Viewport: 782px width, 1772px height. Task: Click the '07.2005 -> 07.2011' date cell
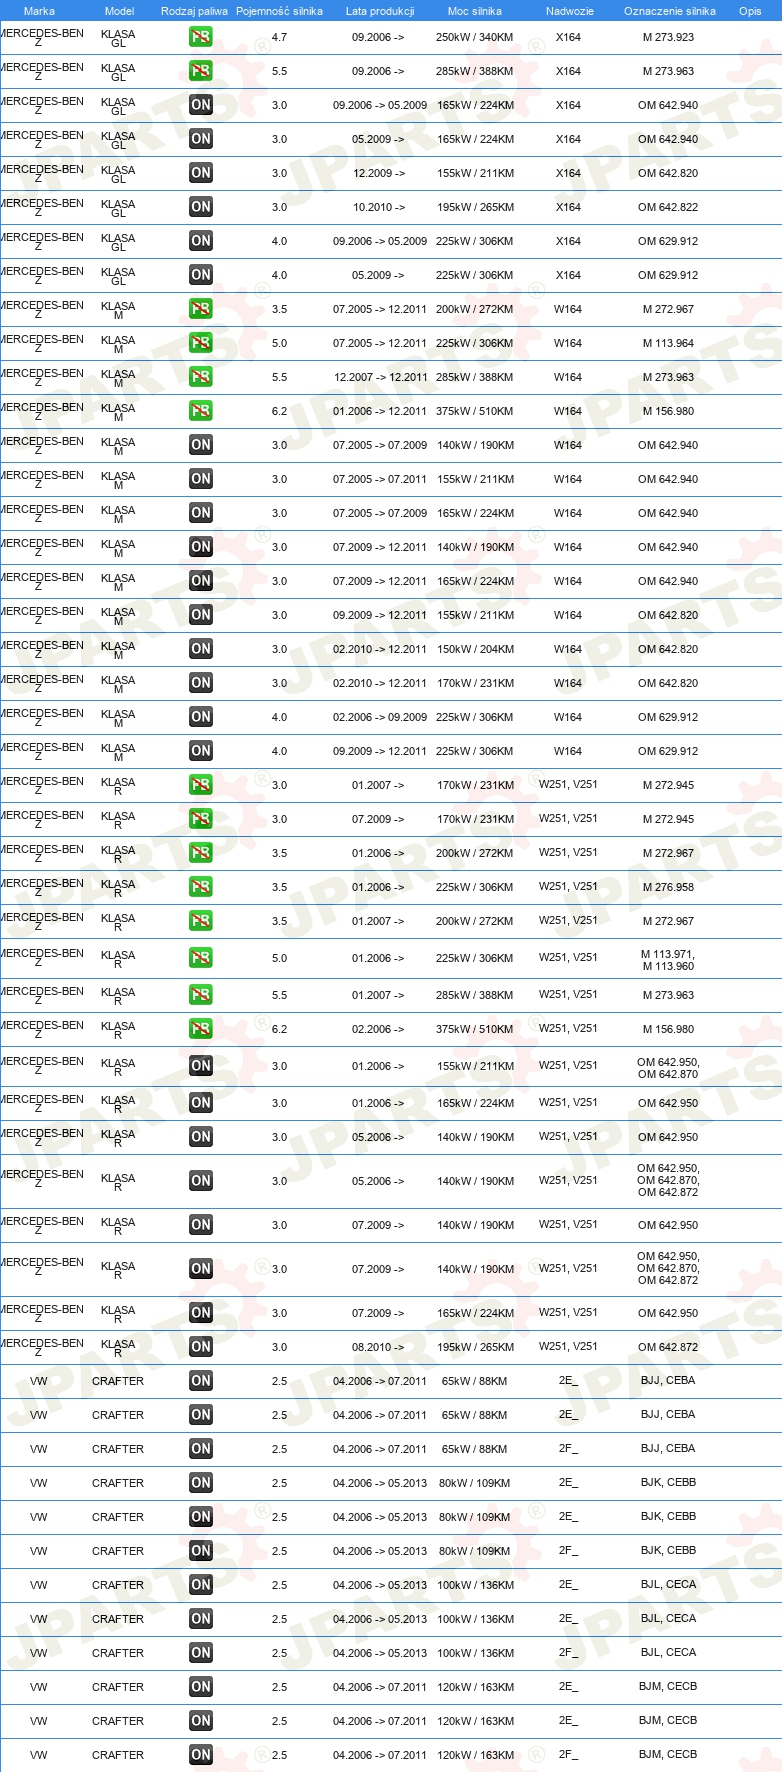click(380, 479)
